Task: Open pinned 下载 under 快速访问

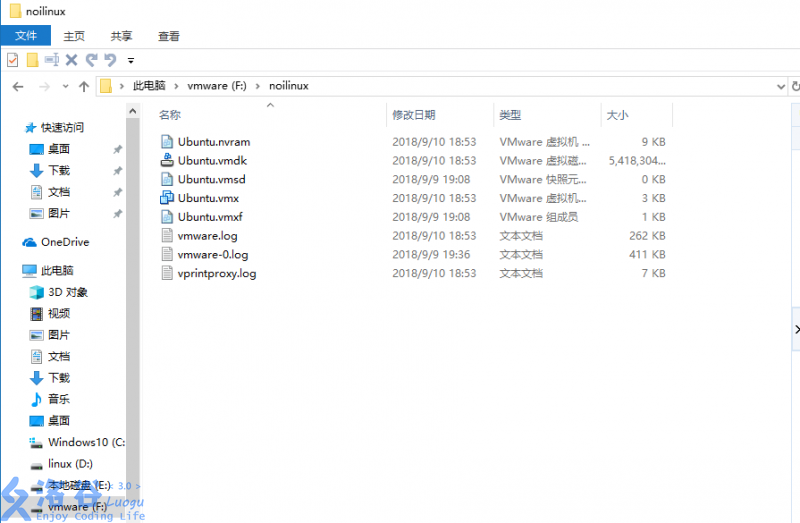Action: pyautogui.click(x=59, y=170)
